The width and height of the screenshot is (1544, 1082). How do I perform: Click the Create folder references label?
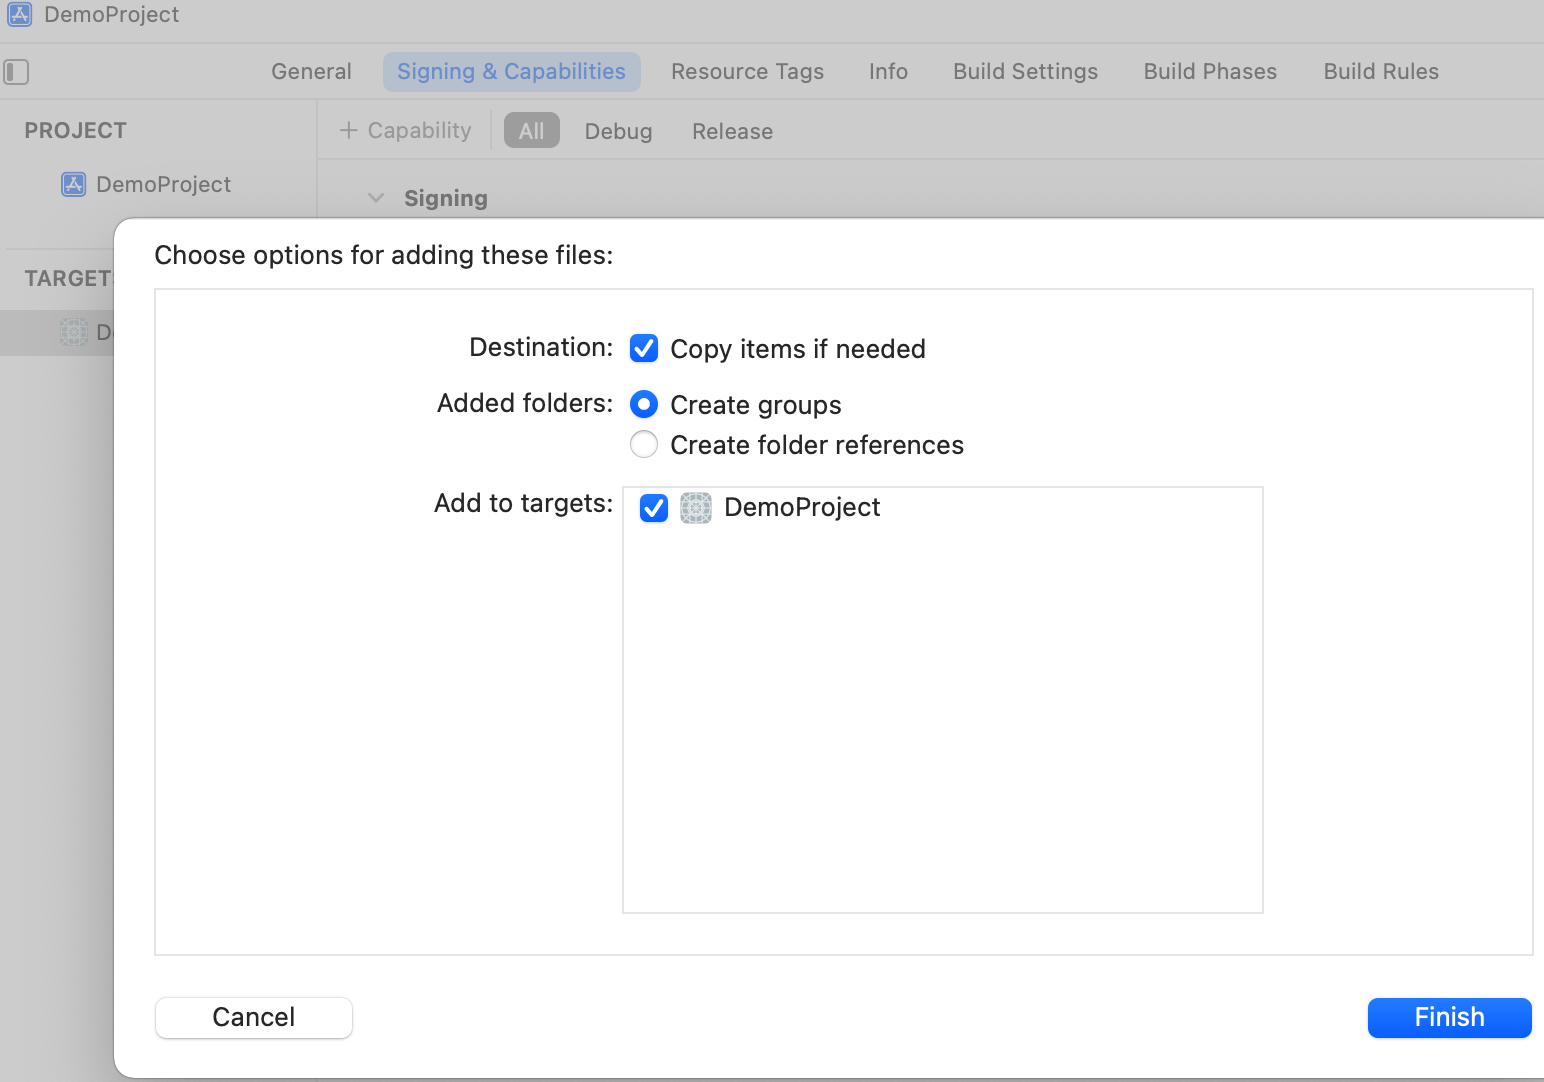pos(817,444)
